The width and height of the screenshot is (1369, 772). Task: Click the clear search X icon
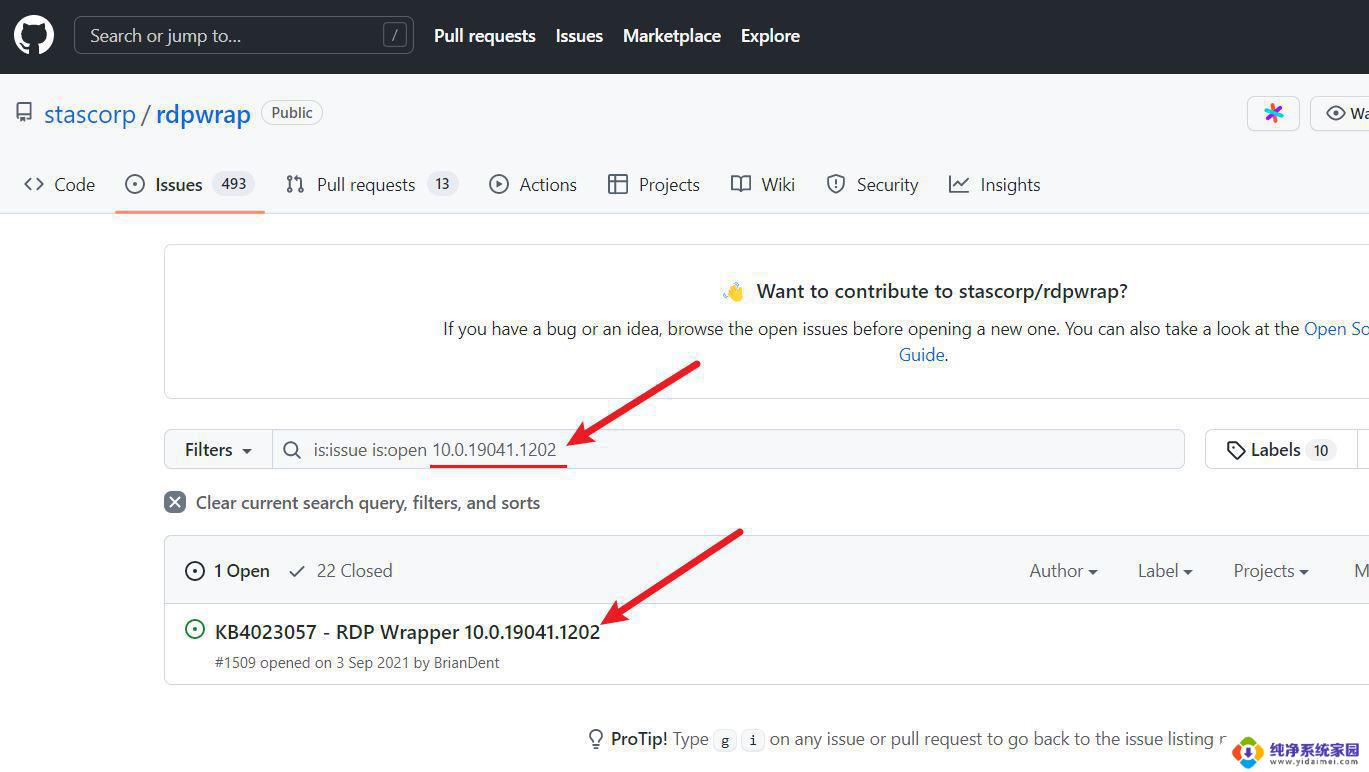[175, 503]
